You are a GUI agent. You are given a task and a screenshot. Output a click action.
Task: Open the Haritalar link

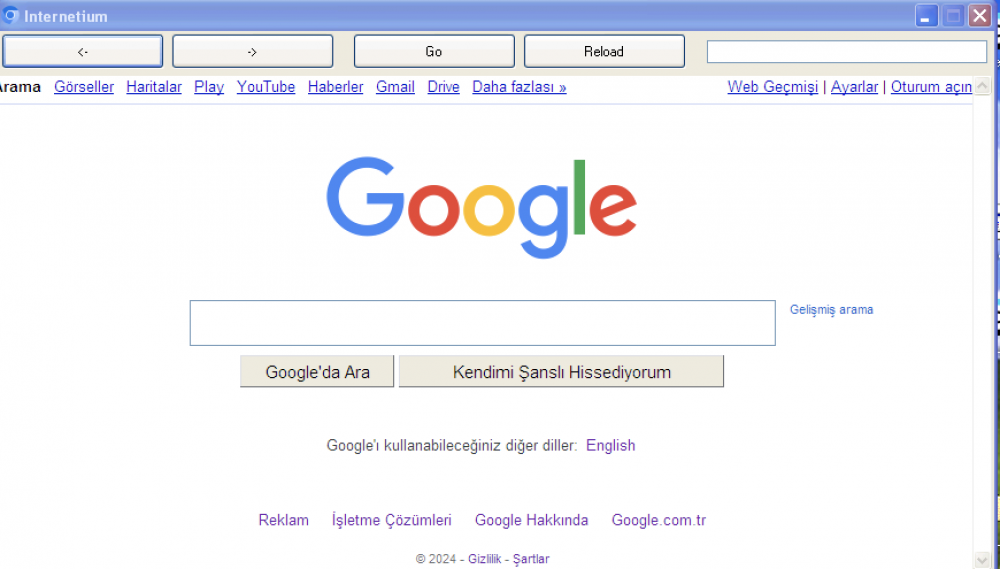pos(154,87)
